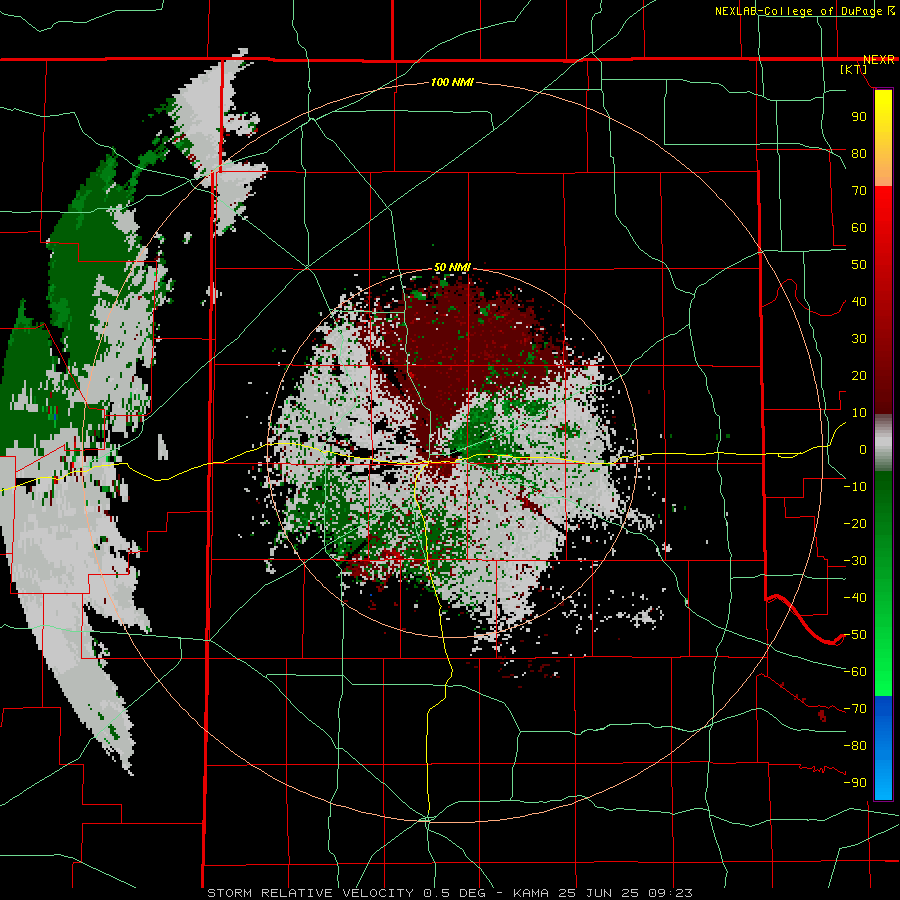Screen dimensions: 900x900
Task: Click the -30 value on the velocity scale
Action: pos(855,561)
